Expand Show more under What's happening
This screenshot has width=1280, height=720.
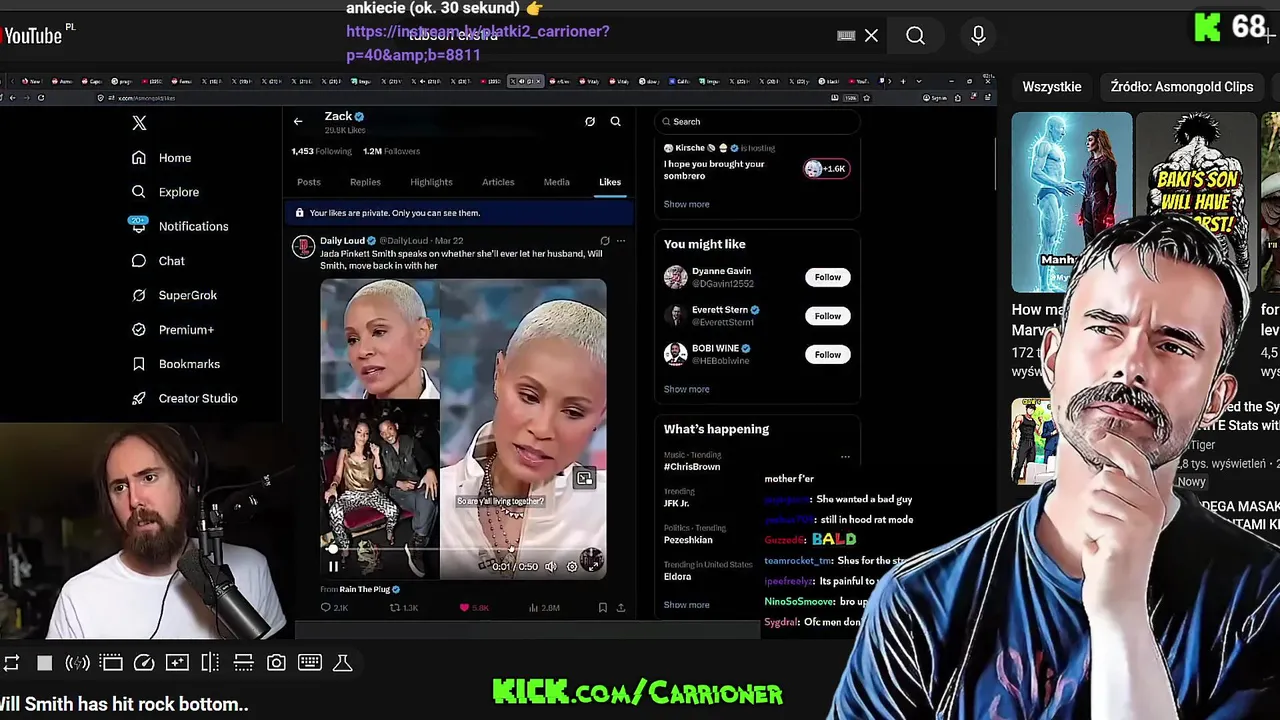[x=687, y=605]
